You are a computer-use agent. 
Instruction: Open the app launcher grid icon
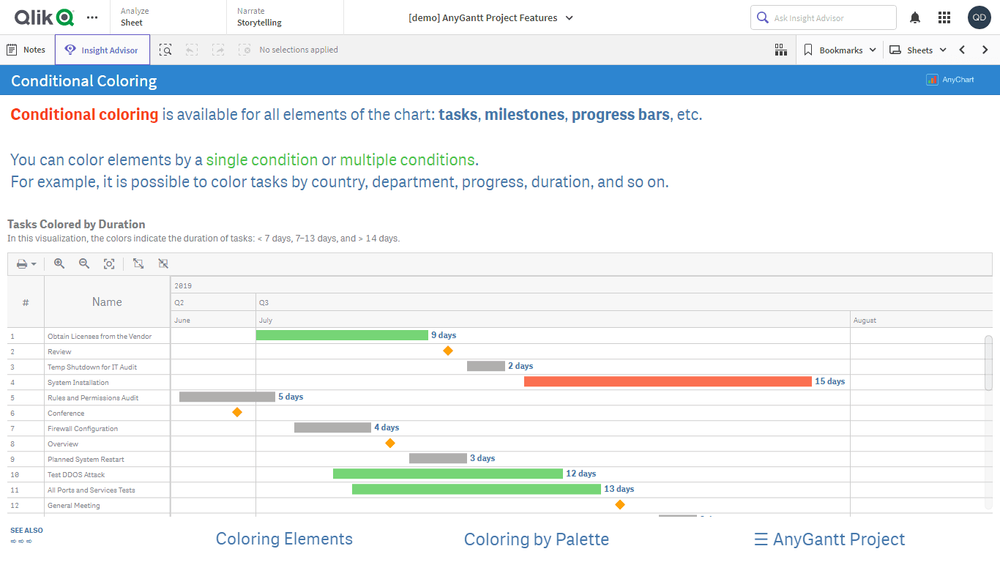click(x=944, y=18)
